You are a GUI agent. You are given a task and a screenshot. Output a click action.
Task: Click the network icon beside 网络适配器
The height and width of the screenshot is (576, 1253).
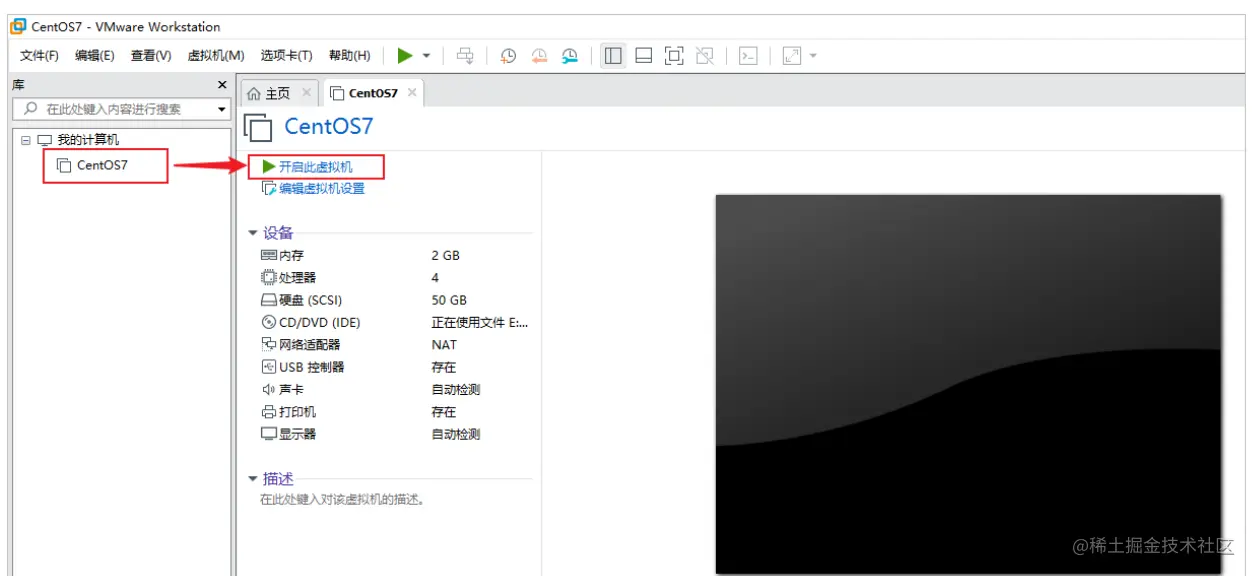(x=268, y=344)
